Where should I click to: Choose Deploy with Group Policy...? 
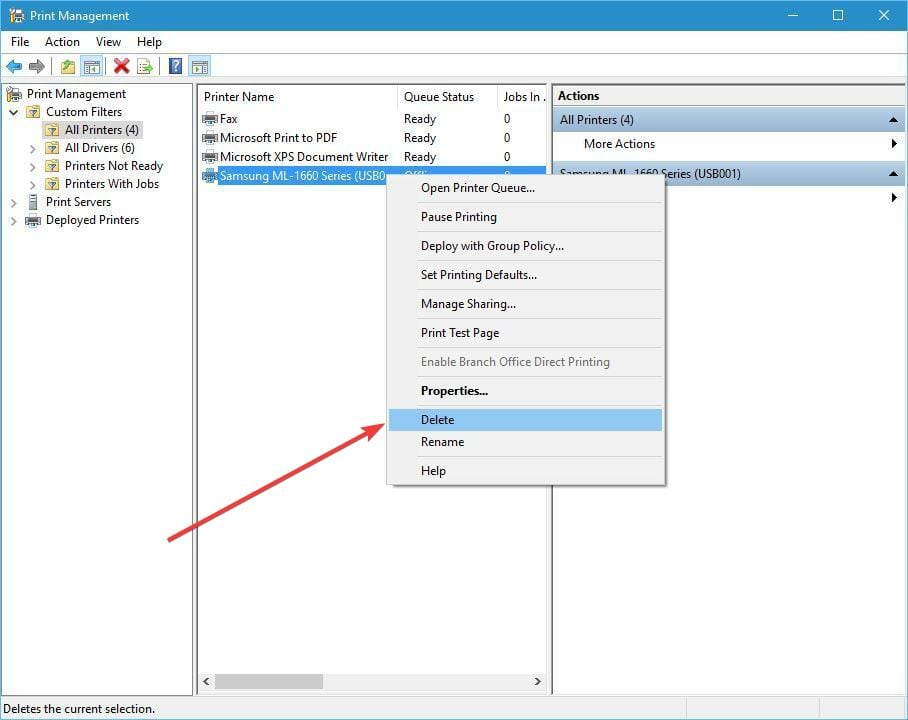(525, 246)
